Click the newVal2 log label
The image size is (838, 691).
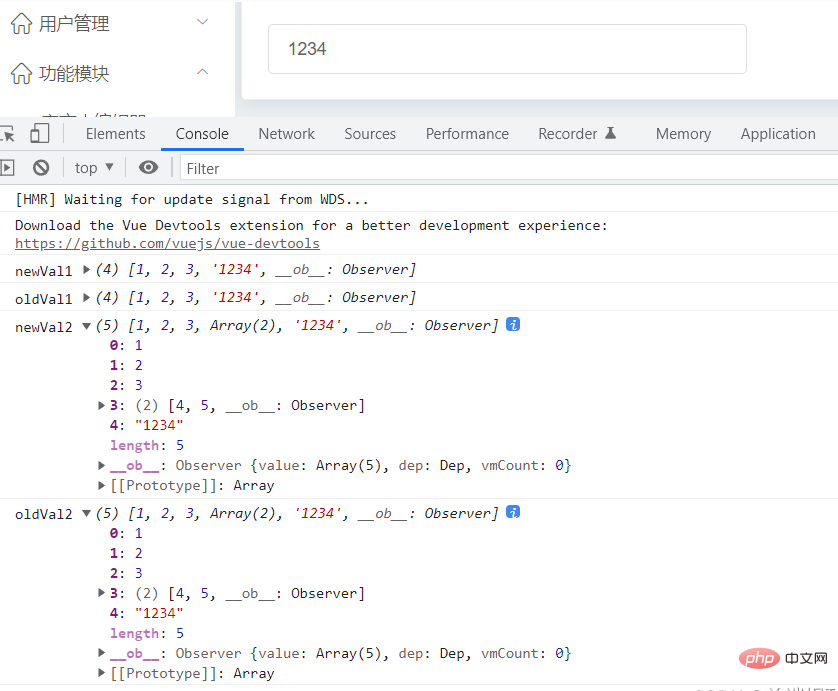[43, 327]
